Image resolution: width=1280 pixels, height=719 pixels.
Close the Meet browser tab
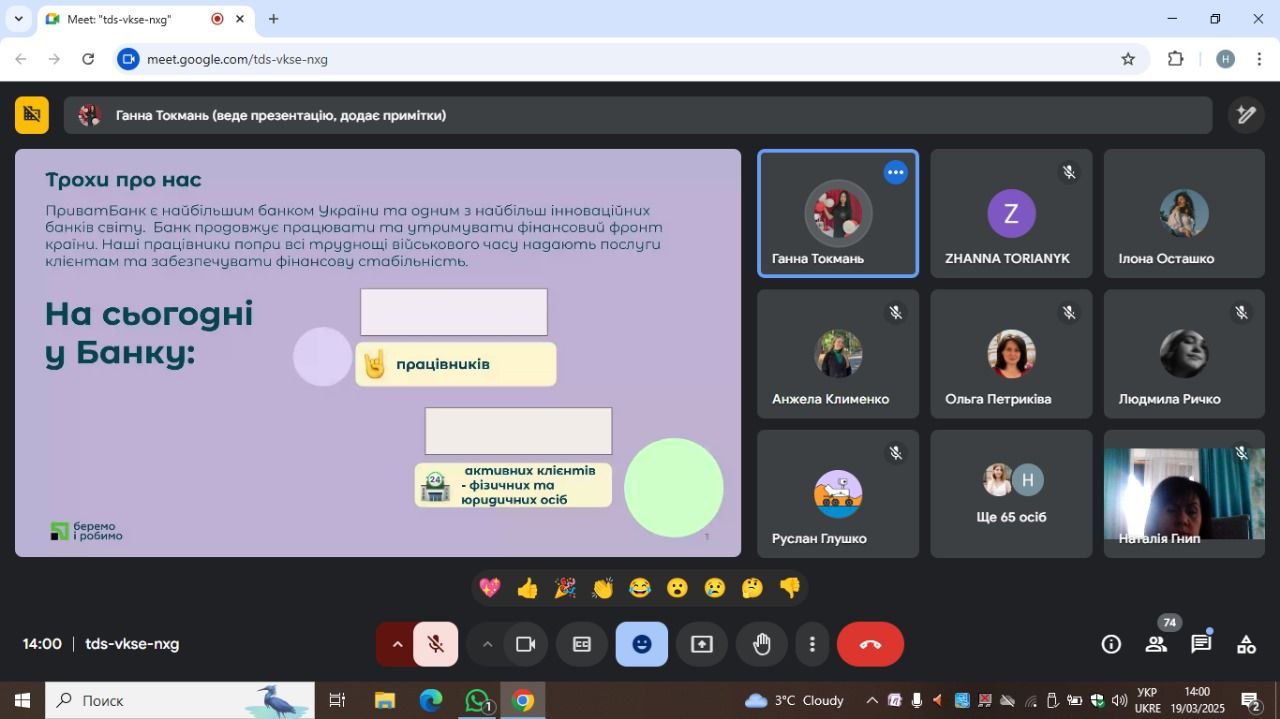(x=240, y=19)
